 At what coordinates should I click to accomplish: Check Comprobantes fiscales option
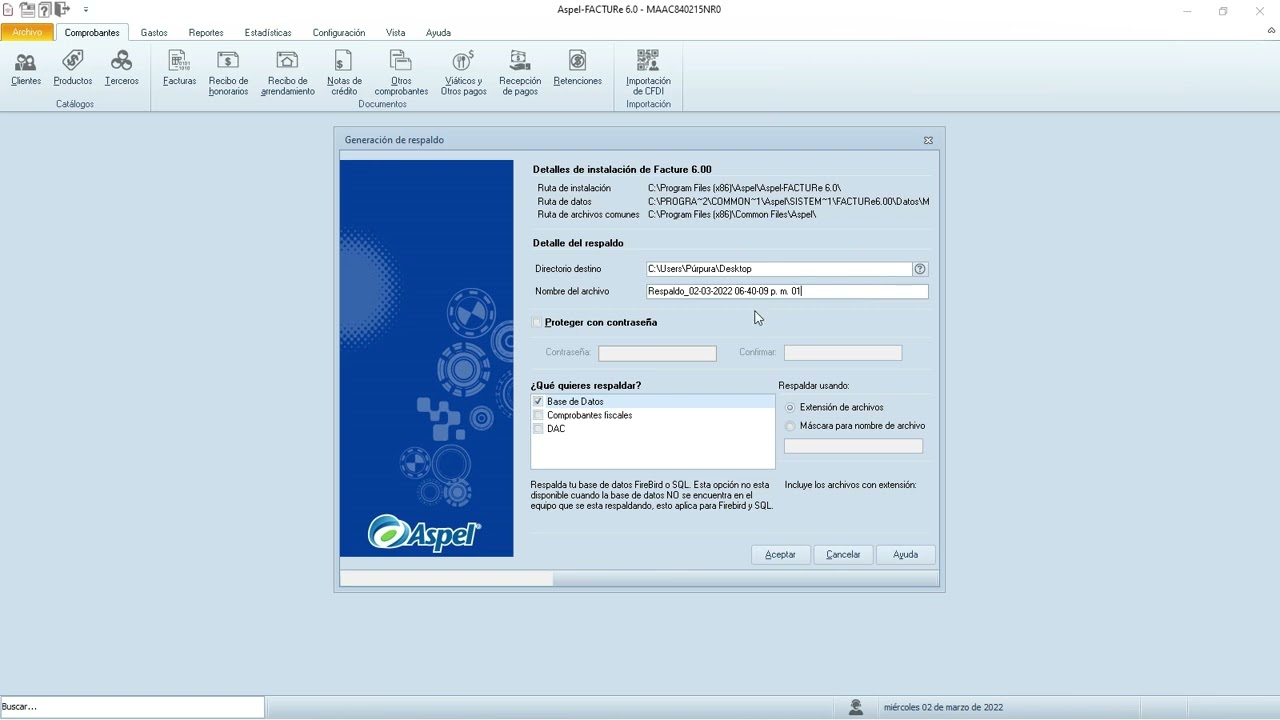(538, 415)
